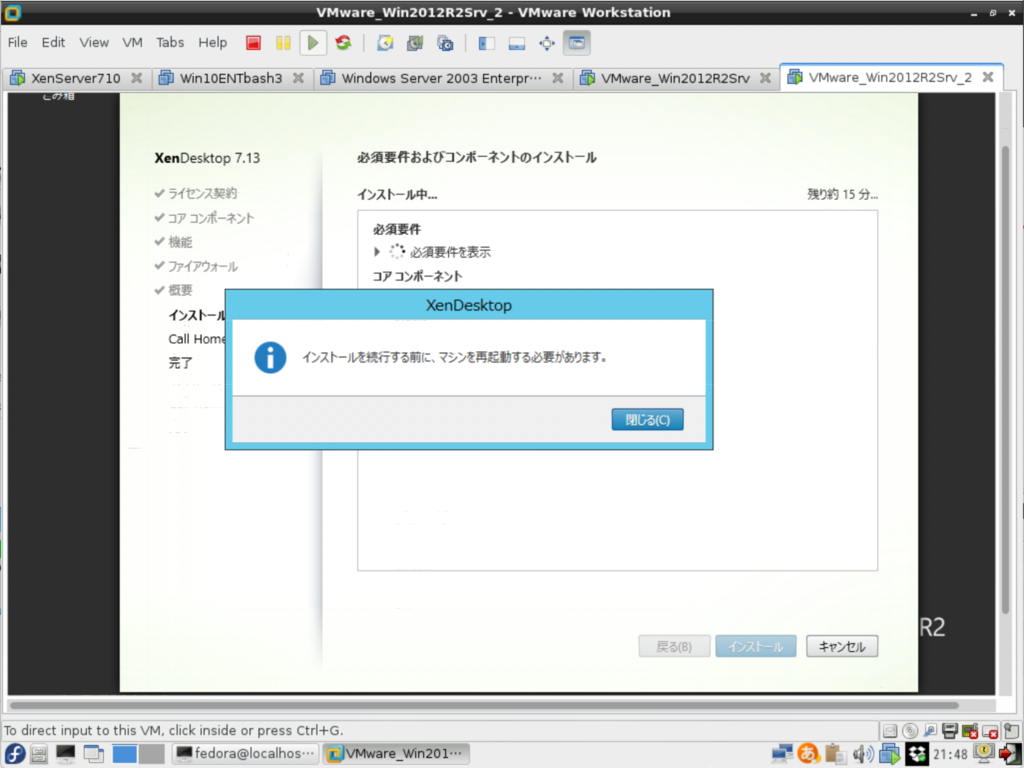Viewport: 1024px width, 768px height.
Task: Click the VMware tray icon
Action: (x=889, y=754)
